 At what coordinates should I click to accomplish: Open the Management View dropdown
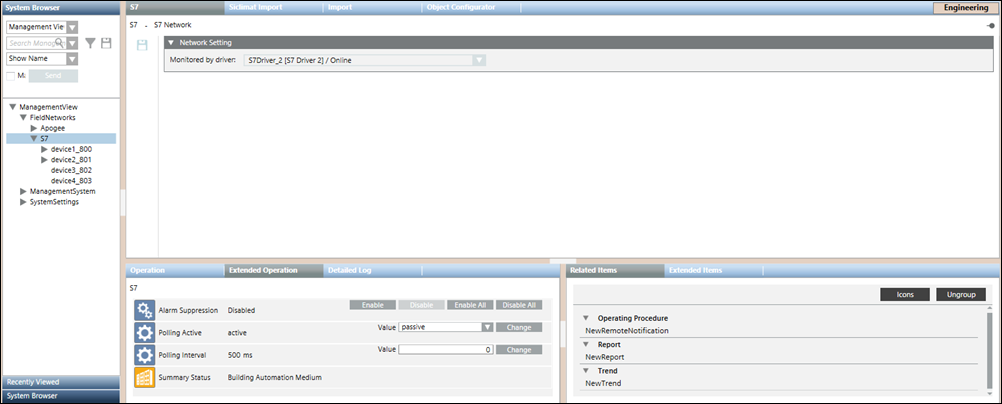click(72, 27)
